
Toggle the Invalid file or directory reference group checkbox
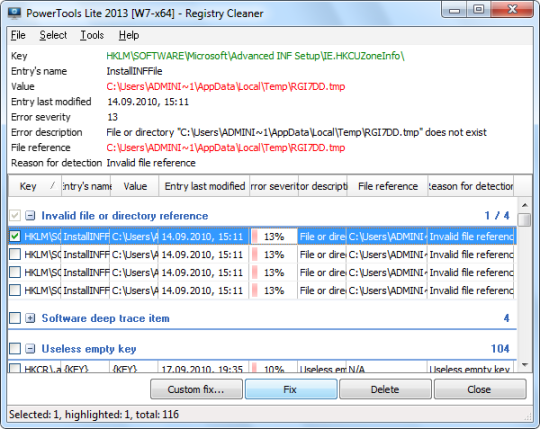click(x=15, y=216)
